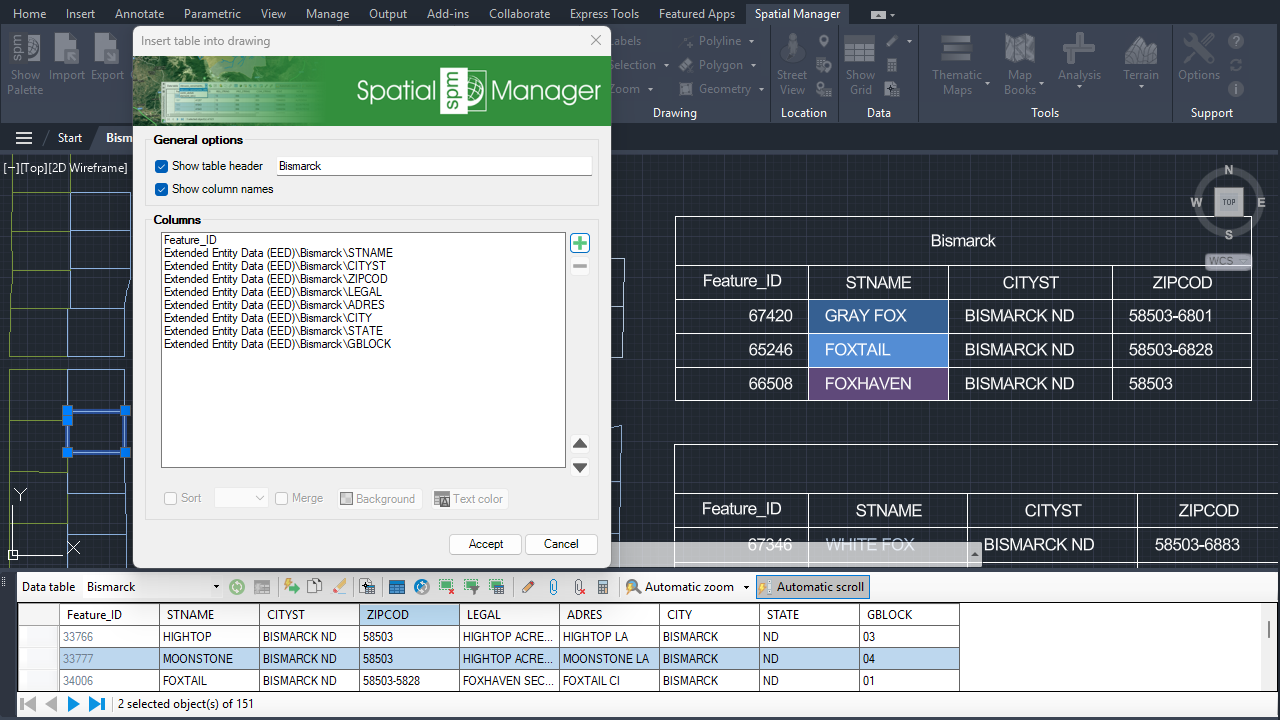
Task: Click the calculator icon in data toolbar
Action: (603, 587)
